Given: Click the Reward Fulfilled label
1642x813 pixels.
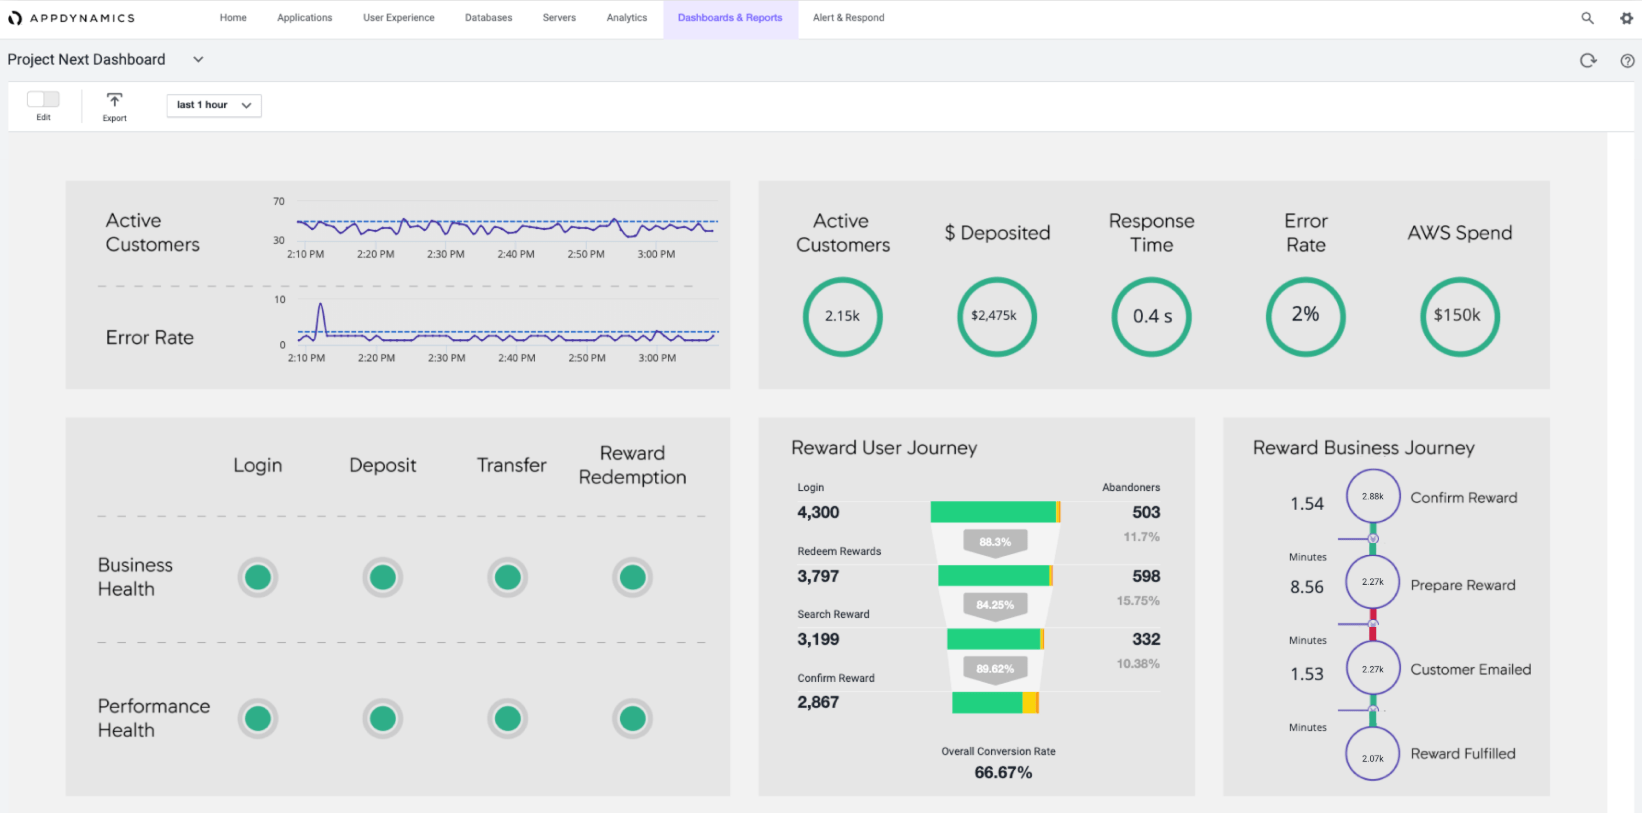Looking at the screenshot, I should point(1463,754).
